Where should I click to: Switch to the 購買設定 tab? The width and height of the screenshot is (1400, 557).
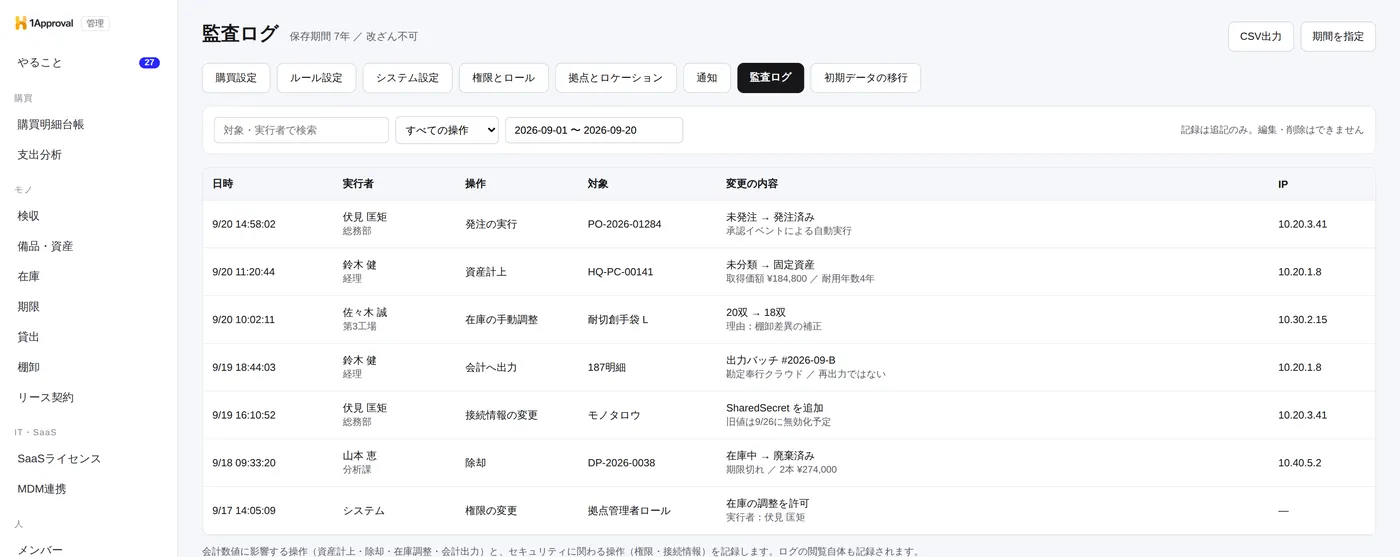click(236, 78)
